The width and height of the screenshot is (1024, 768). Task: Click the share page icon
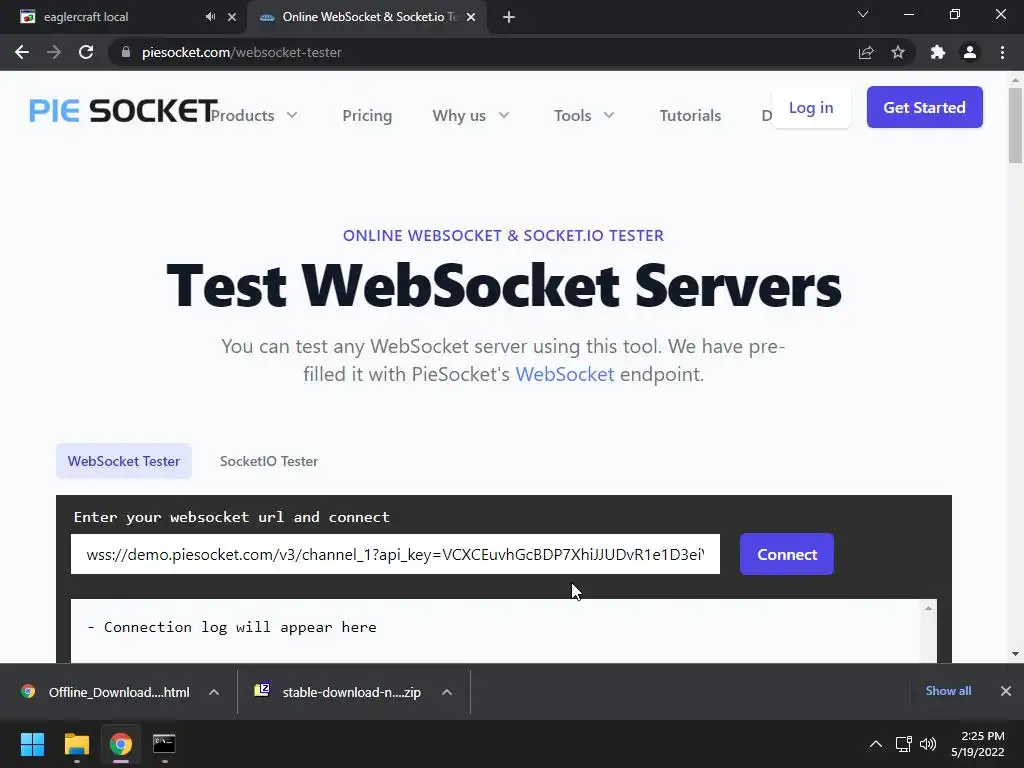[866, 52]
